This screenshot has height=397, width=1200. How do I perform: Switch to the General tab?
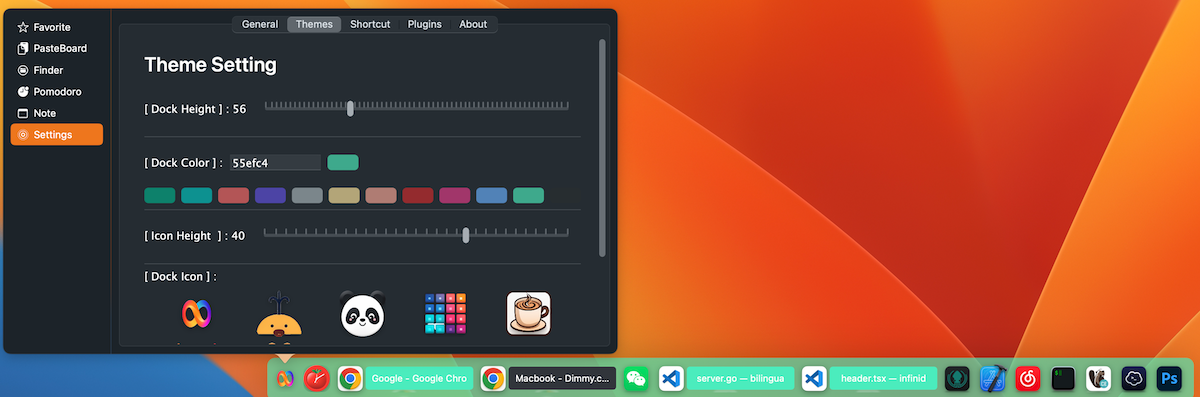coord(260,24)
